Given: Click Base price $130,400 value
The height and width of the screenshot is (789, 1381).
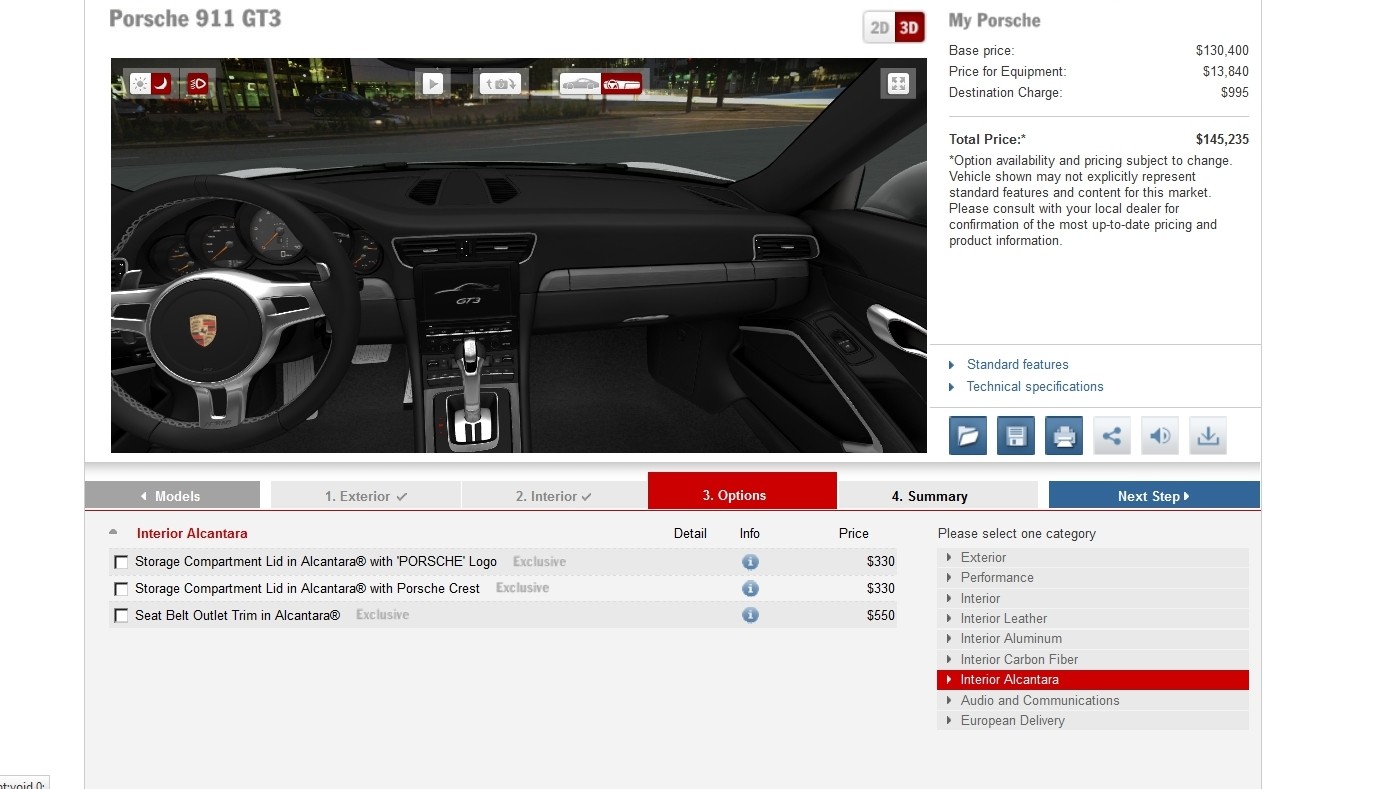Looking at the screenshot, I should [x=1222, y=51].
